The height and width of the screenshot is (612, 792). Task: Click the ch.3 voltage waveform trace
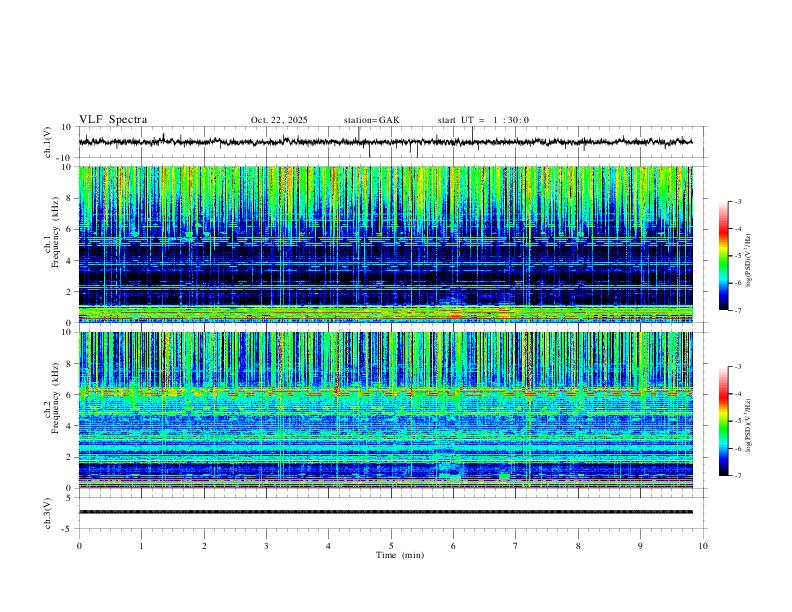coord(385,512)
